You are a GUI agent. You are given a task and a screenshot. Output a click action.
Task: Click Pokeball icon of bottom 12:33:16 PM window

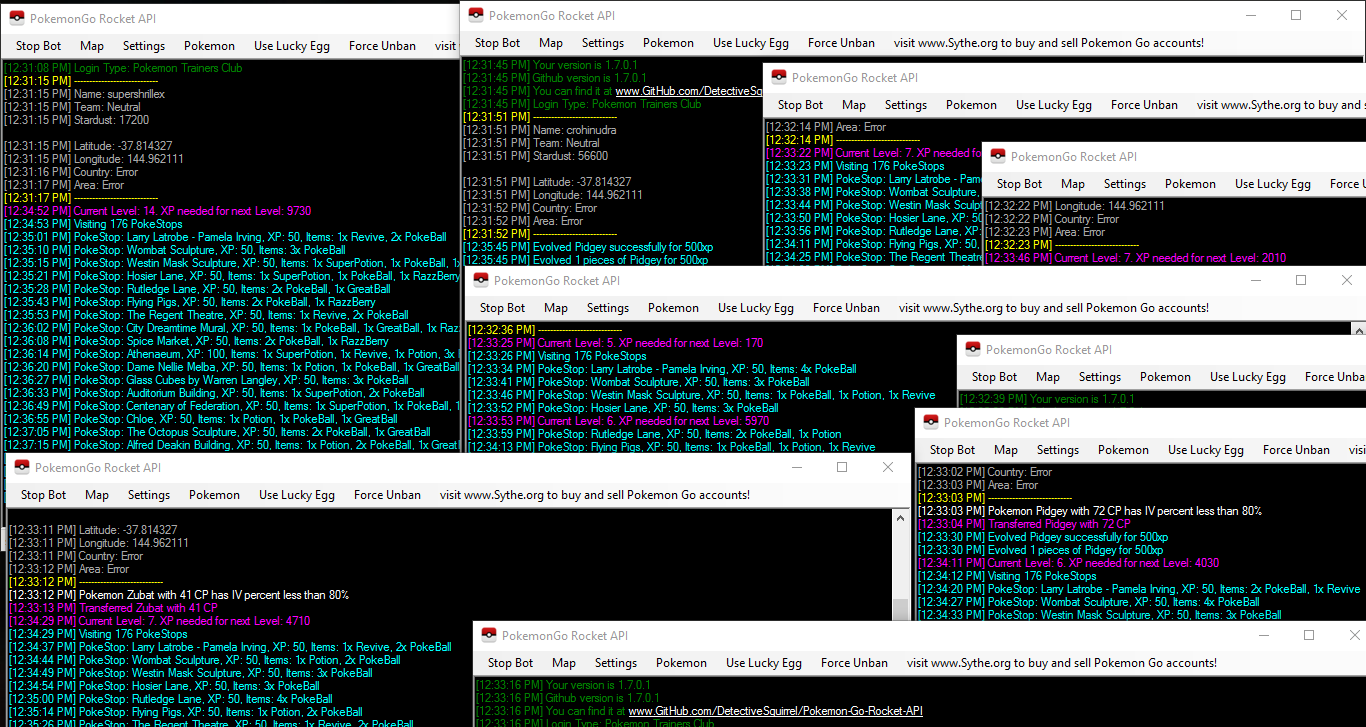click(x=489, y=635)
